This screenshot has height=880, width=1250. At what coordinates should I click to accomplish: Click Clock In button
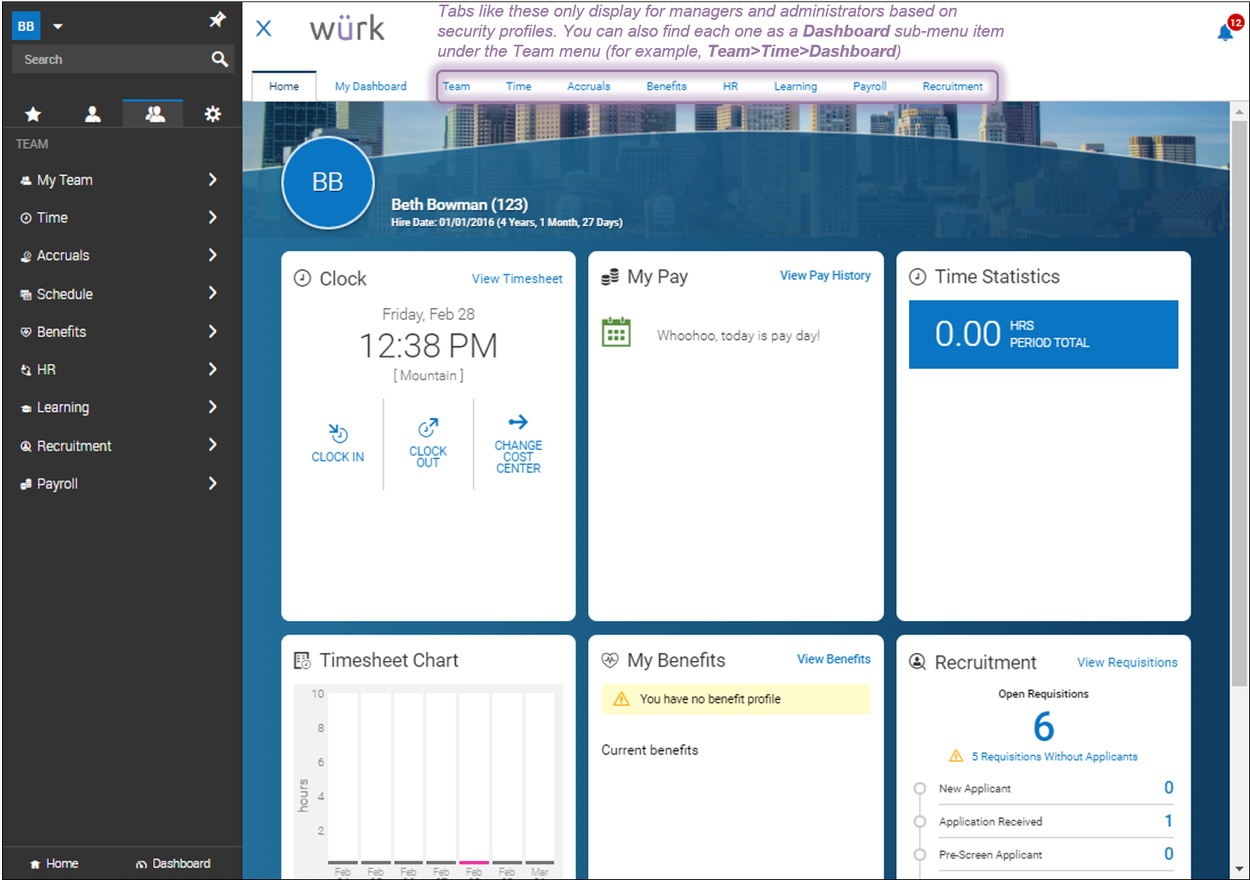pyautogui.click(x=338, y=443)
